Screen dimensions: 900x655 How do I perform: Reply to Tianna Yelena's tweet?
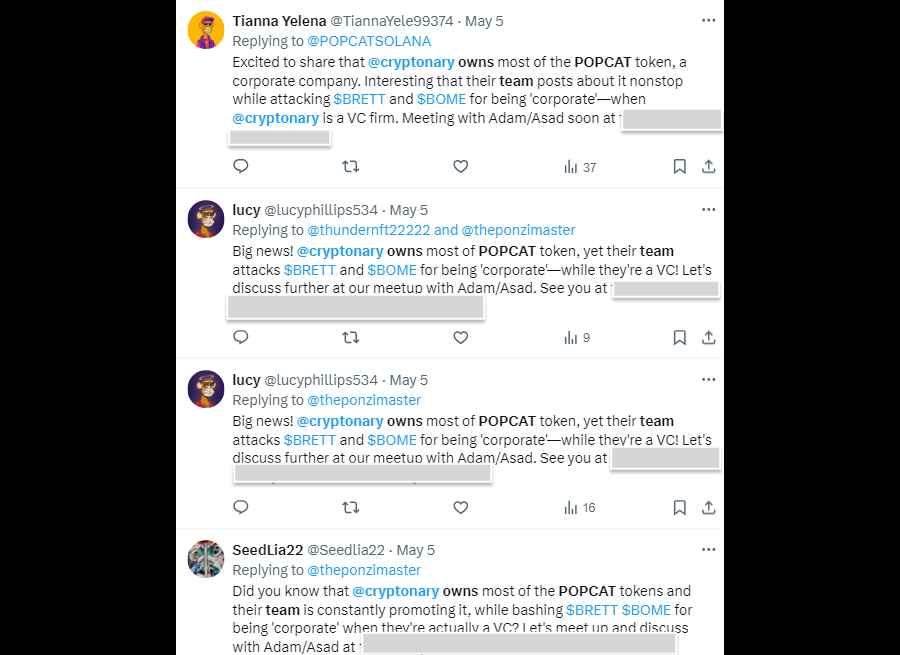click(x=240, y=167)
